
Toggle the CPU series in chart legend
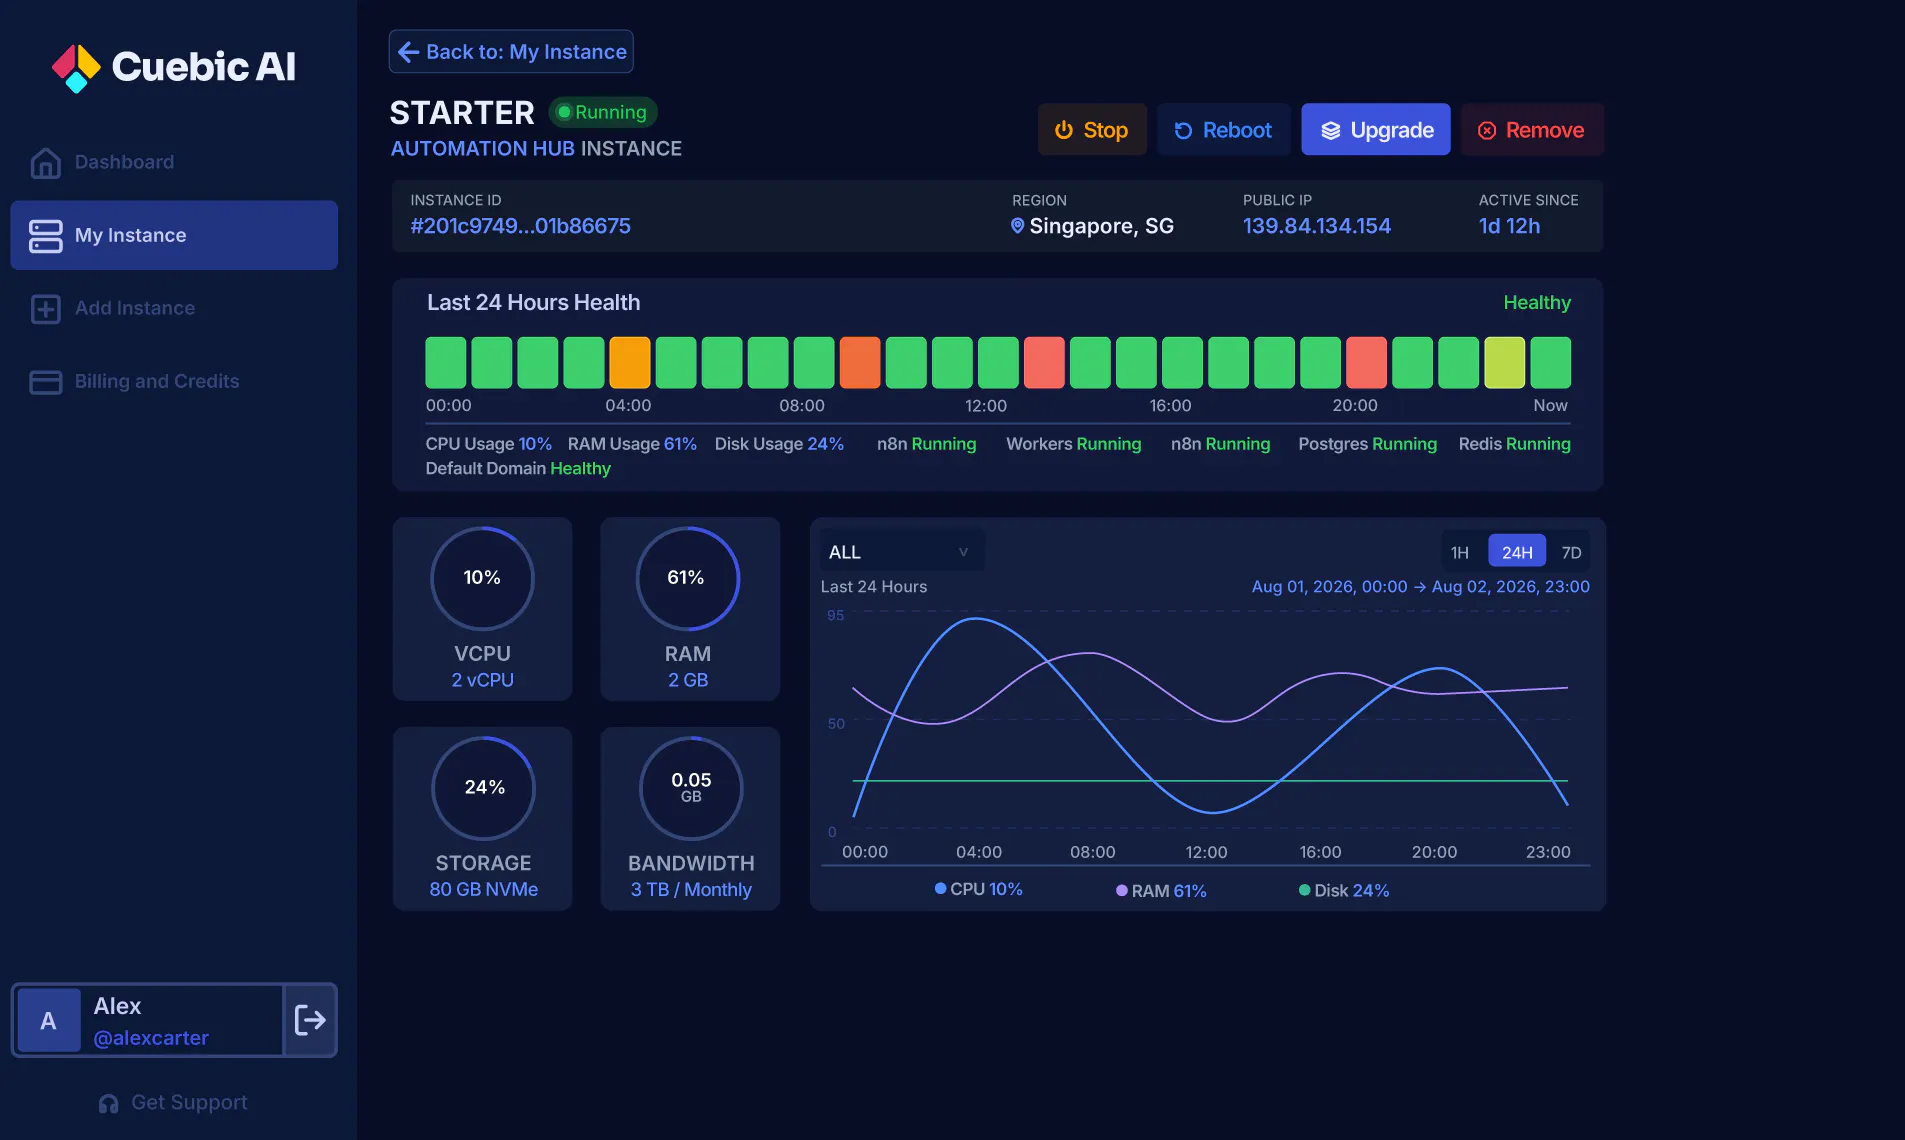click(x=978, y=889)
